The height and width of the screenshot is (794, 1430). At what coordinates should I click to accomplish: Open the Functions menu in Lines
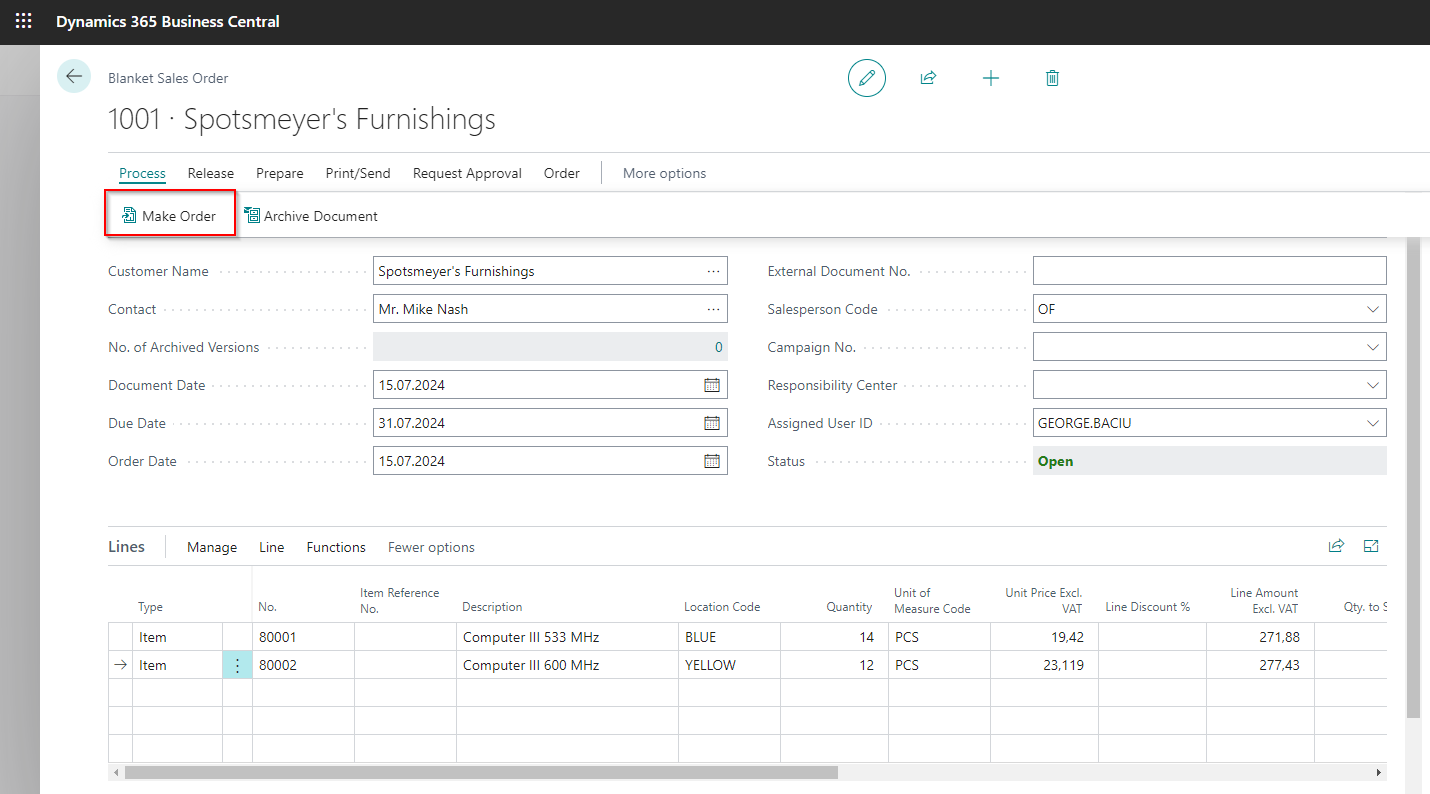[336, 547]
